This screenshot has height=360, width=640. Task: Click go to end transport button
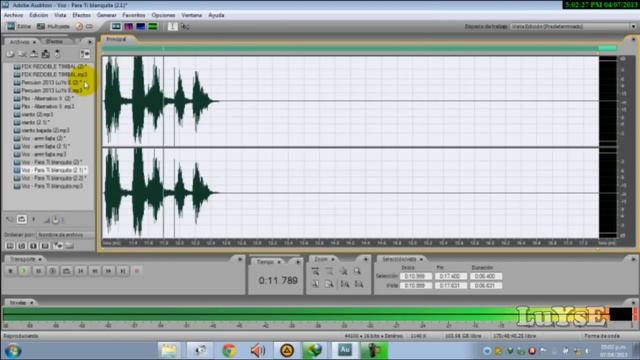click(123, 271)
